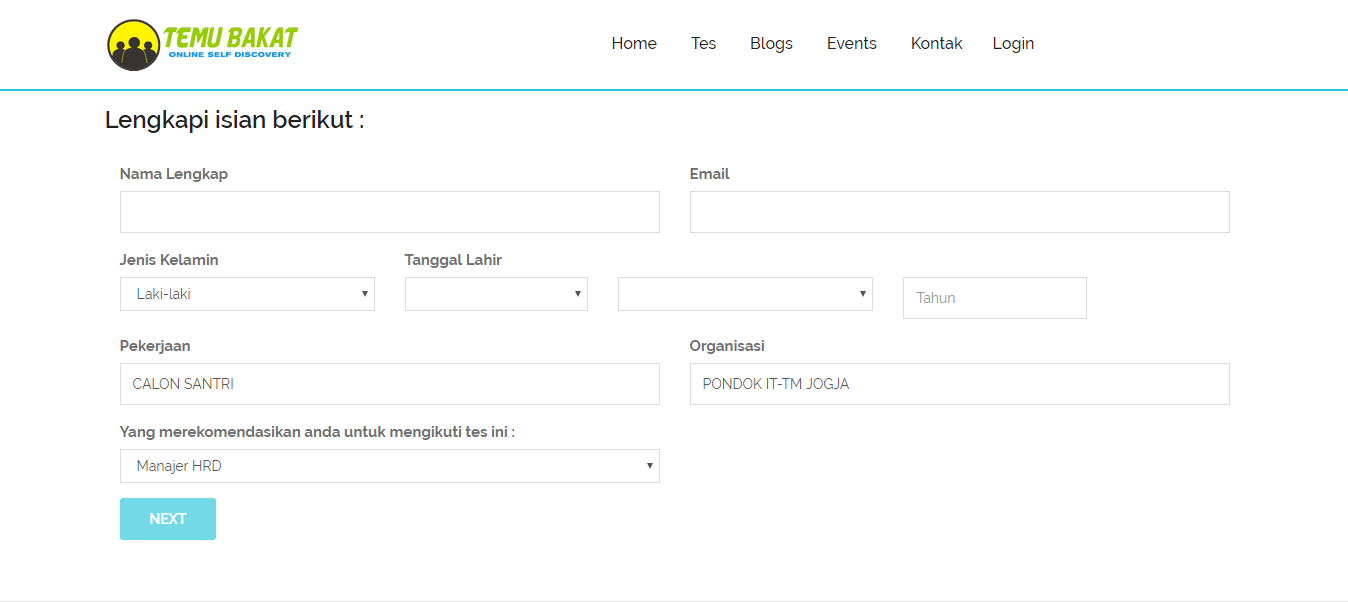Open the Home menu item
The height and width of the screenshot is (602, 1348).
(x=634, y=44)
